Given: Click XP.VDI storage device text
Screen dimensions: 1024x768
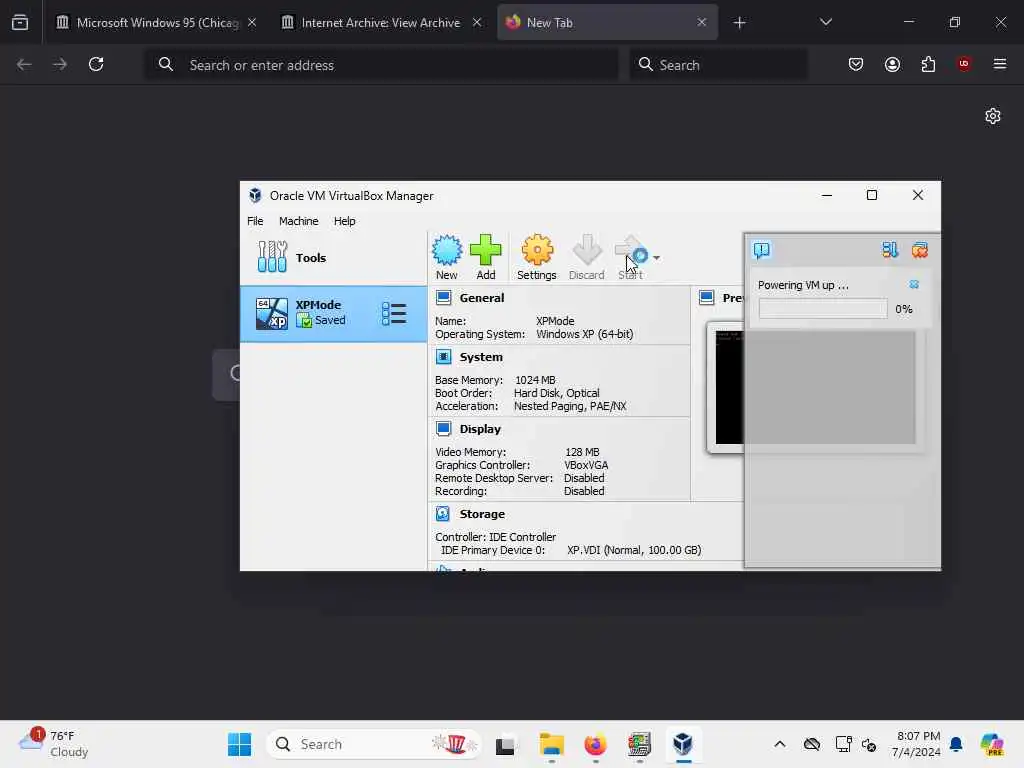Looking at the screenshot, I should click(634, 550).
